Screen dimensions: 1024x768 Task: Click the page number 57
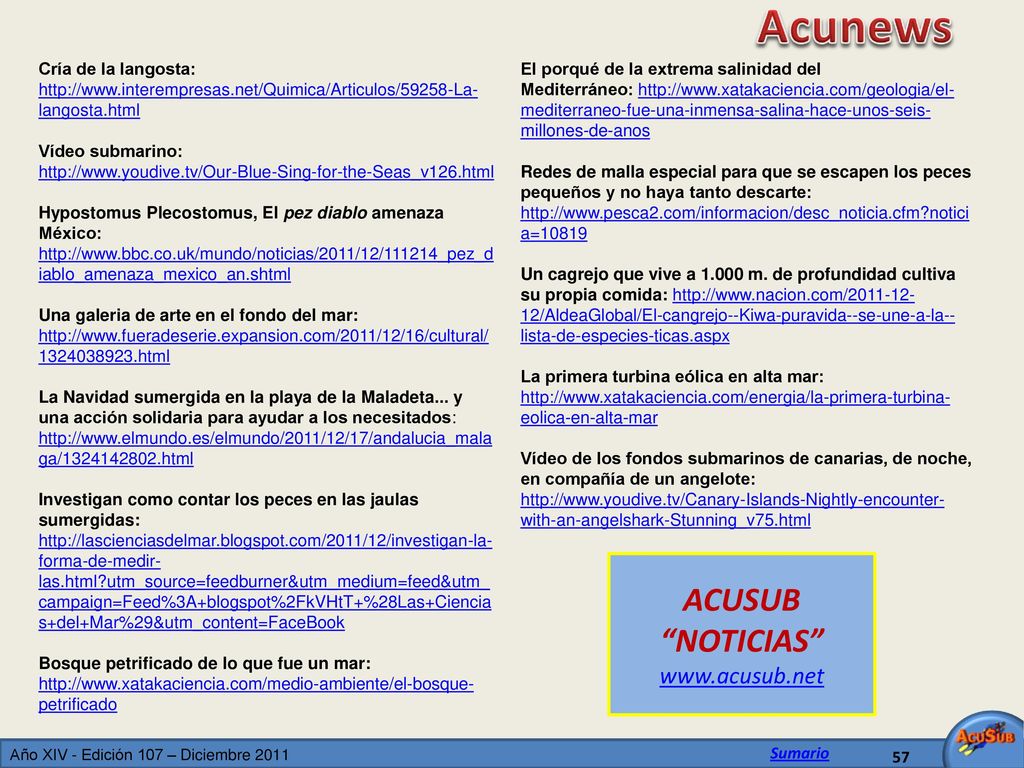(901, 757)
